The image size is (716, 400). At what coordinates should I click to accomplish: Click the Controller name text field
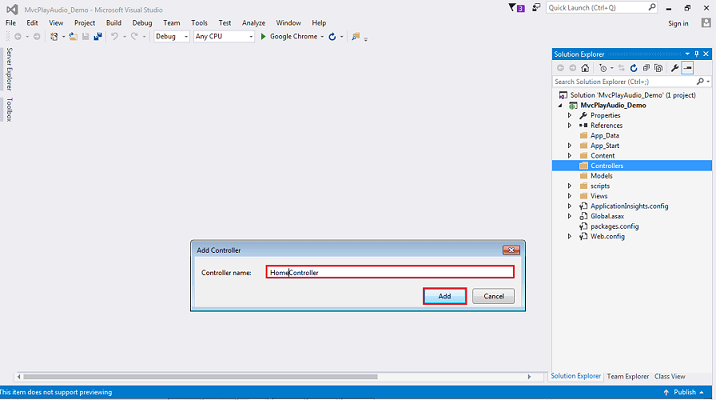(x=390, y=272)
